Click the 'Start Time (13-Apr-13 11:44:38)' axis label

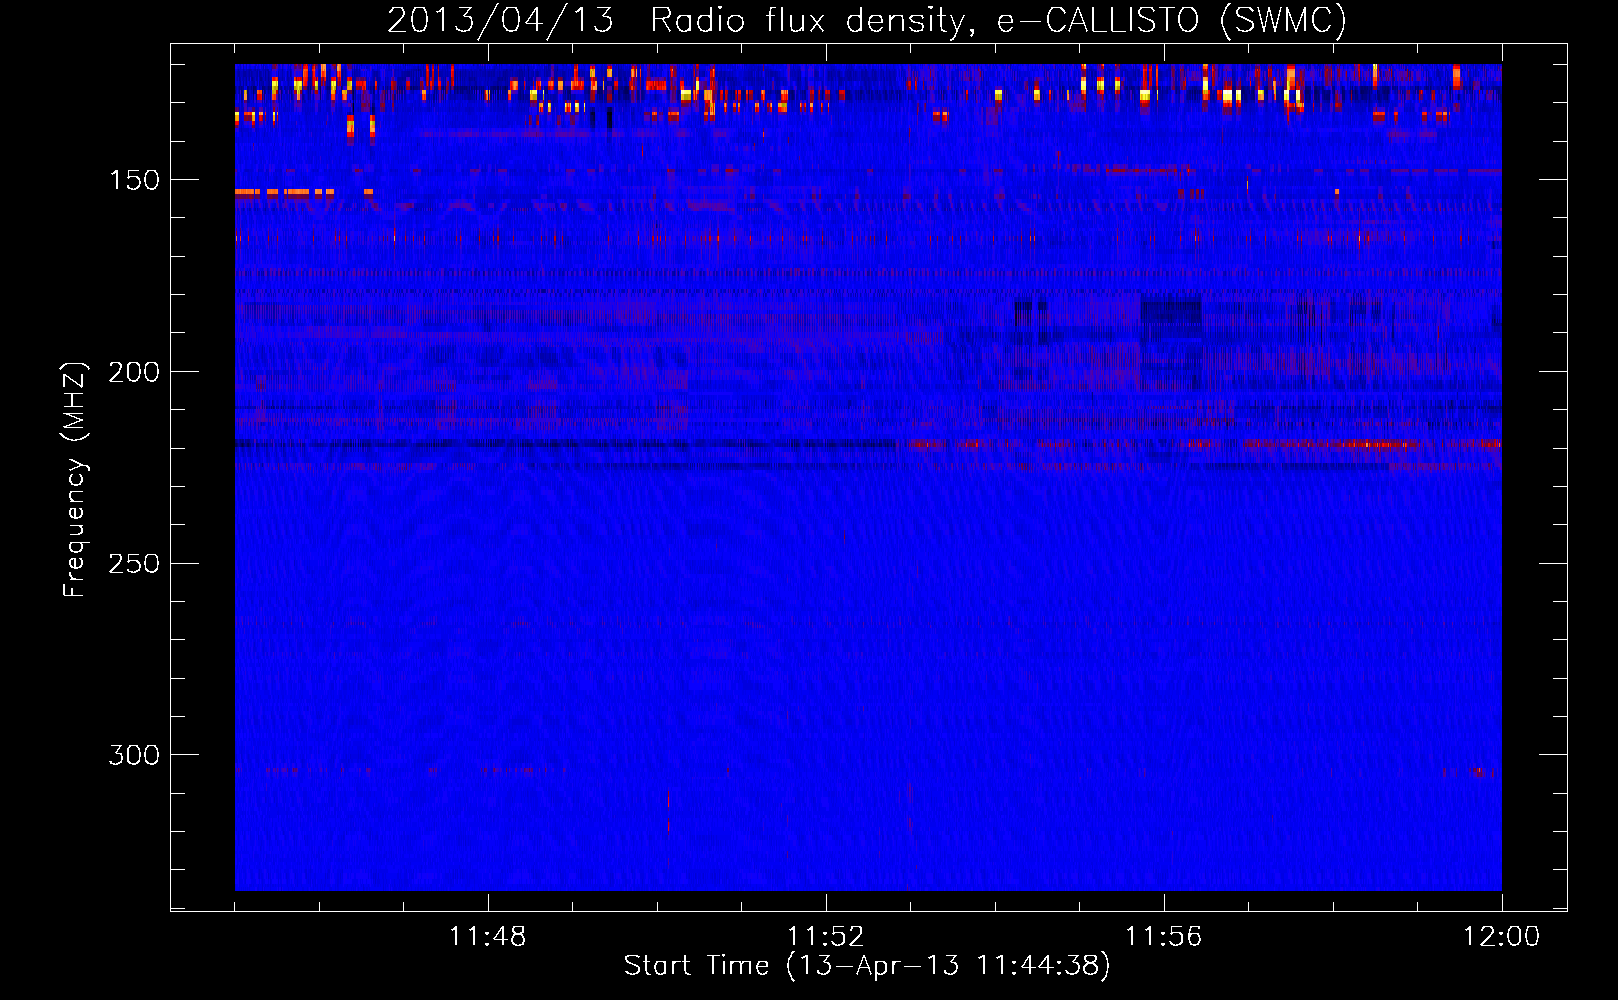(867, 966)
